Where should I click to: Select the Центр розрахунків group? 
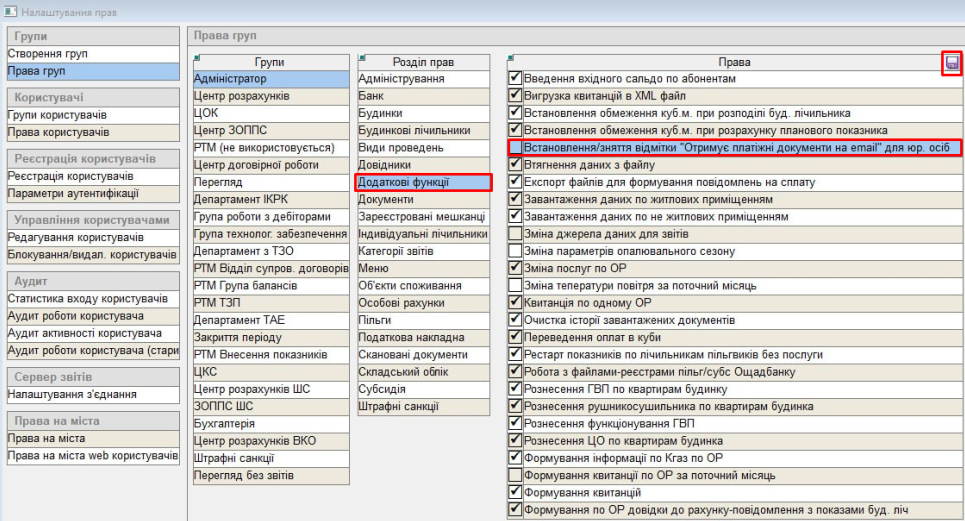click(242, 96)
